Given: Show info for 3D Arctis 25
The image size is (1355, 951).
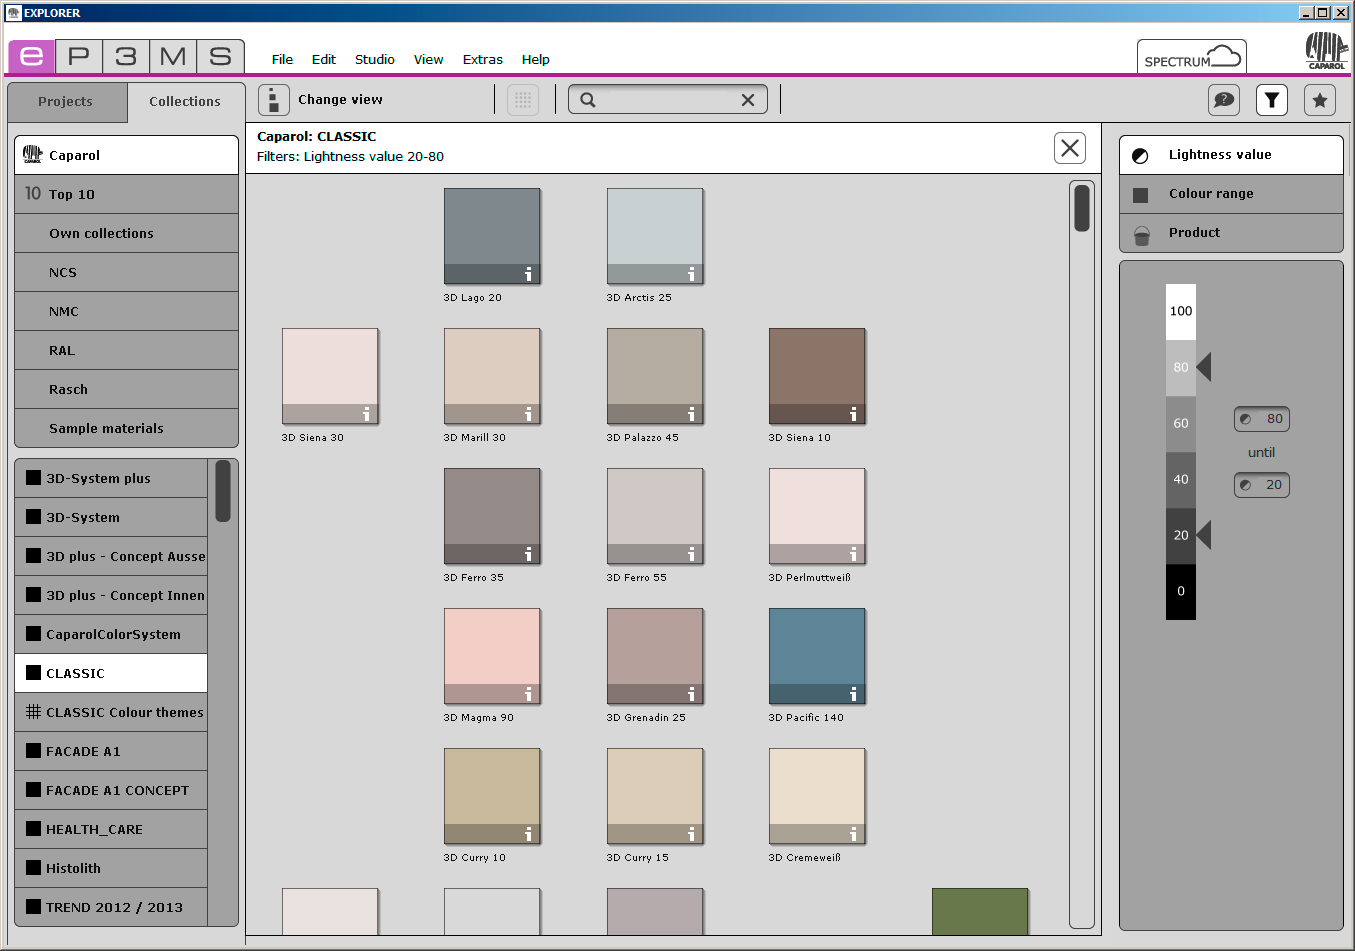Looking at the screenshot, I should pyautogui.click(x=691, y=274).
